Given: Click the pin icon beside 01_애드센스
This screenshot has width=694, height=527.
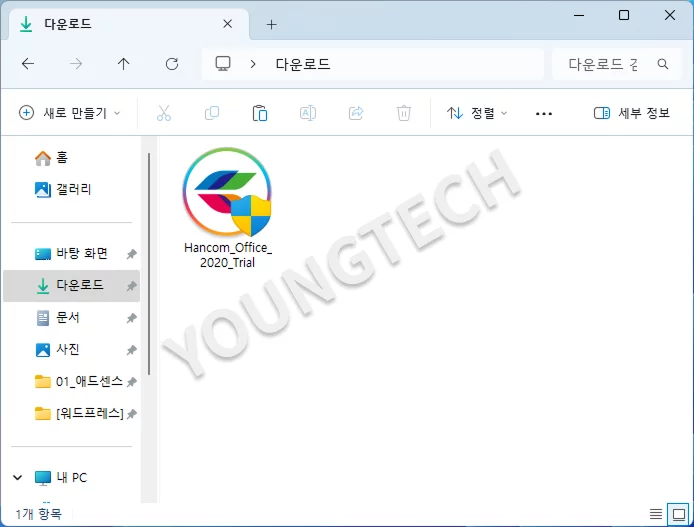Looking at the screenshot, I should 131,382.
